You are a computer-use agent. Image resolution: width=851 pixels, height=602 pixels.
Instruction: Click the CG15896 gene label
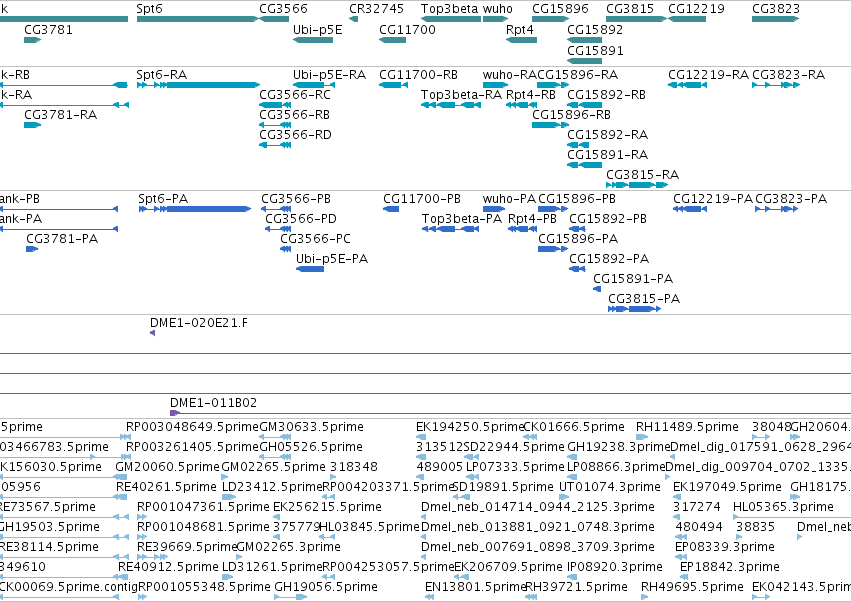(x=560, y=9)
